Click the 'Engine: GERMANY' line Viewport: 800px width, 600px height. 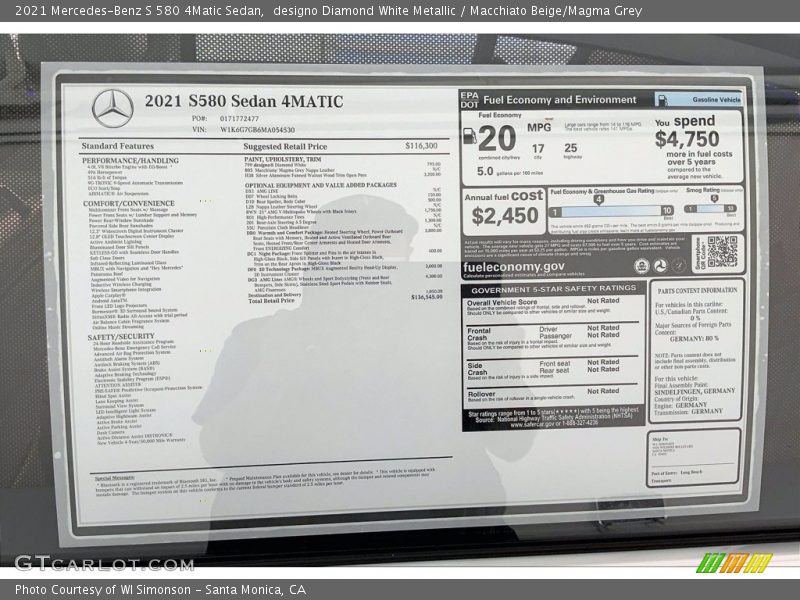tap(681, 405)
